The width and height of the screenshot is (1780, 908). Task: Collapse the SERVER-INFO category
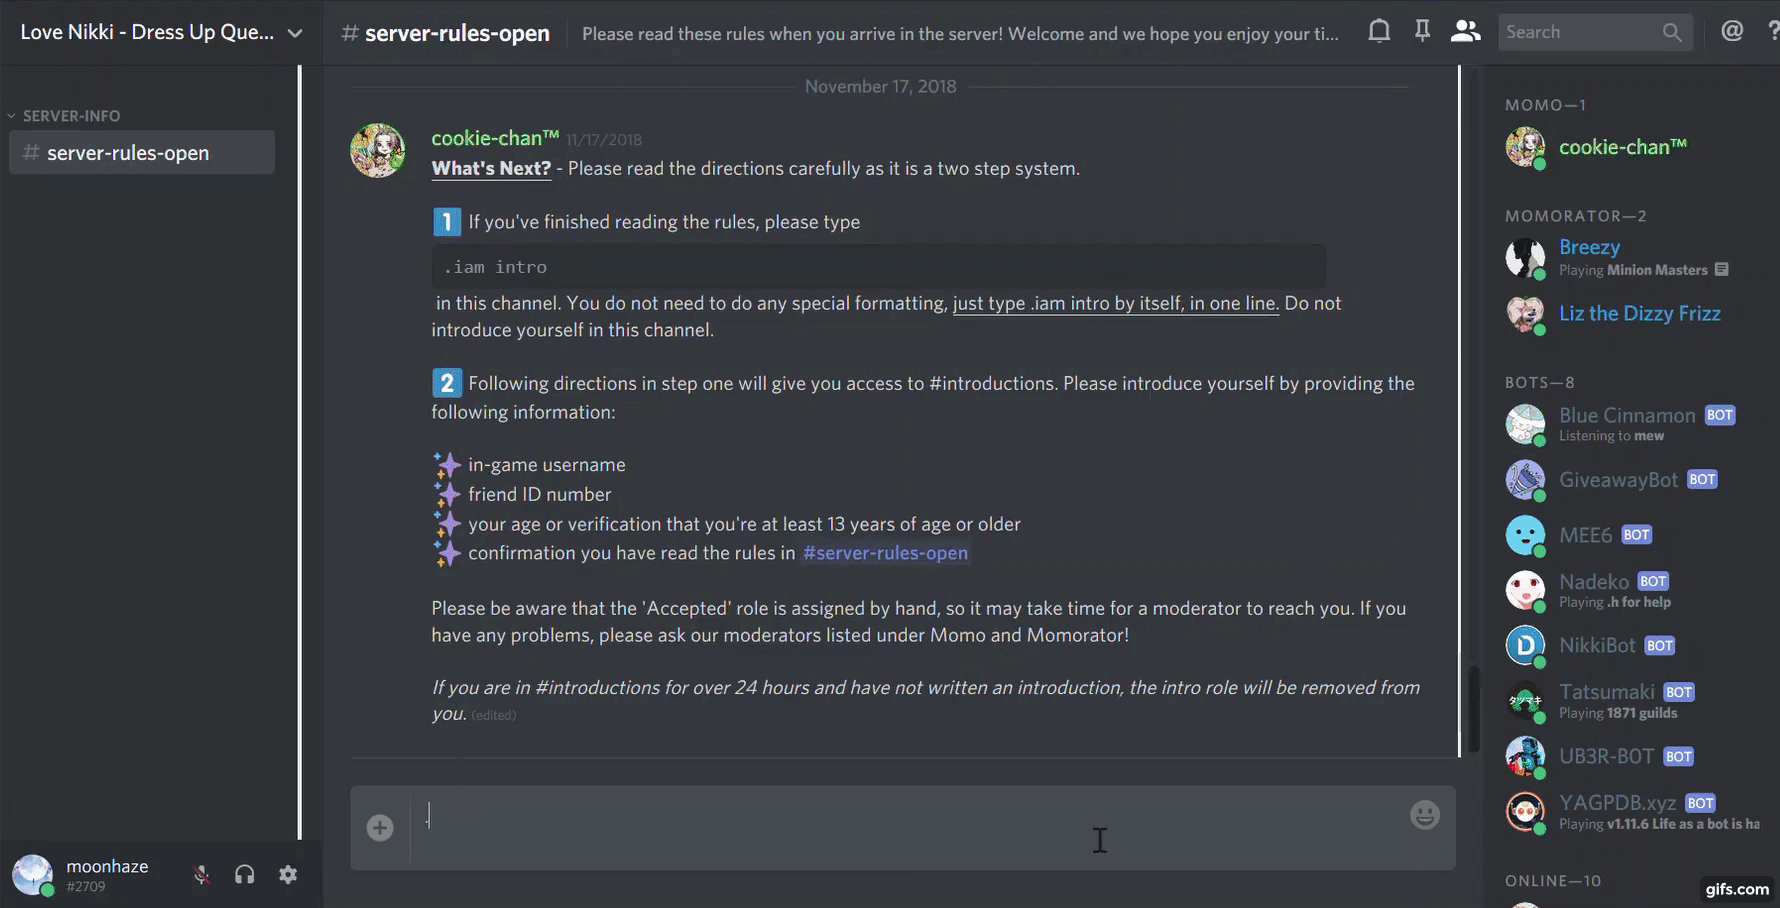coord(64,116)
